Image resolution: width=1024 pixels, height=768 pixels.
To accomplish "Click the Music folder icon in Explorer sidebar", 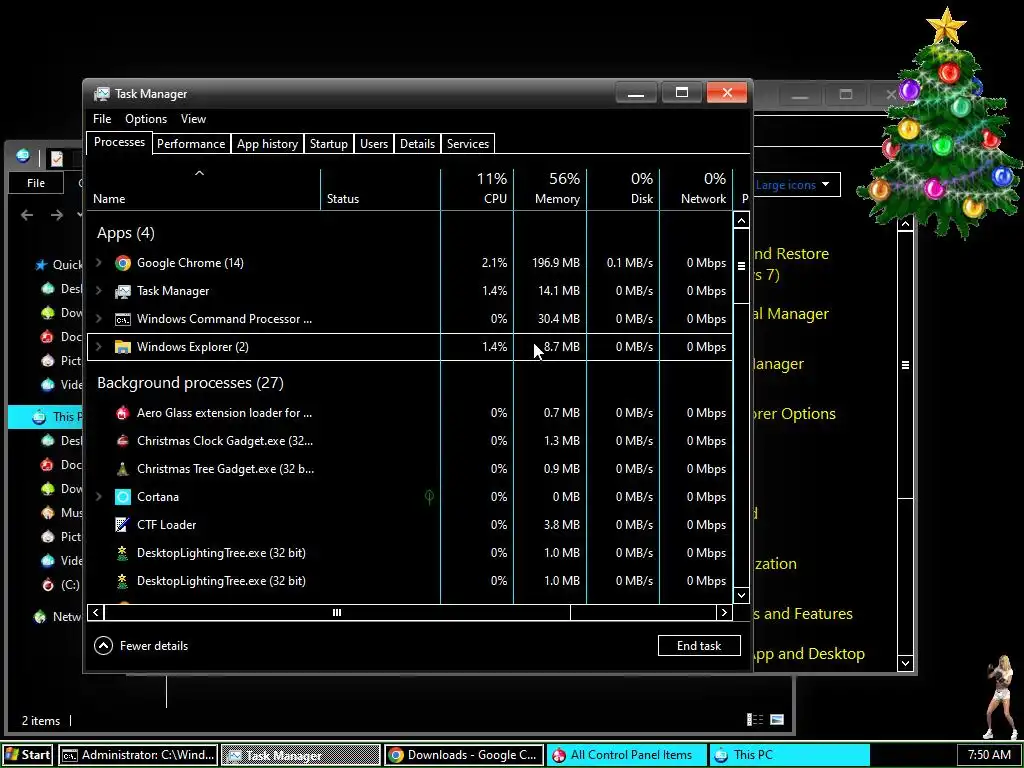I will coord(48,513).
